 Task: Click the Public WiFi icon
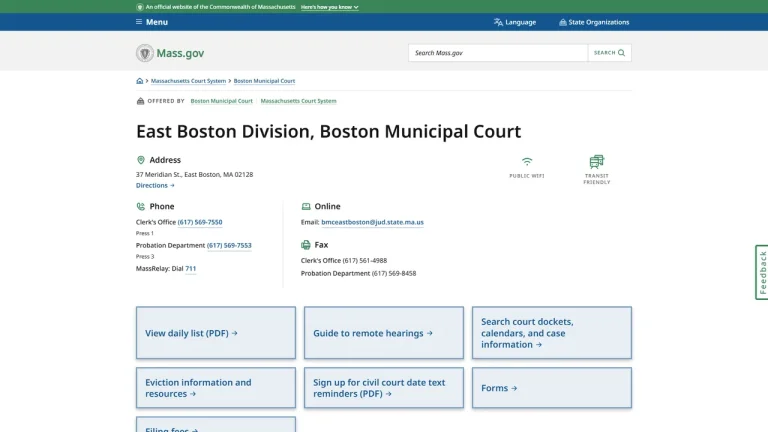click(x=527, y=162)
